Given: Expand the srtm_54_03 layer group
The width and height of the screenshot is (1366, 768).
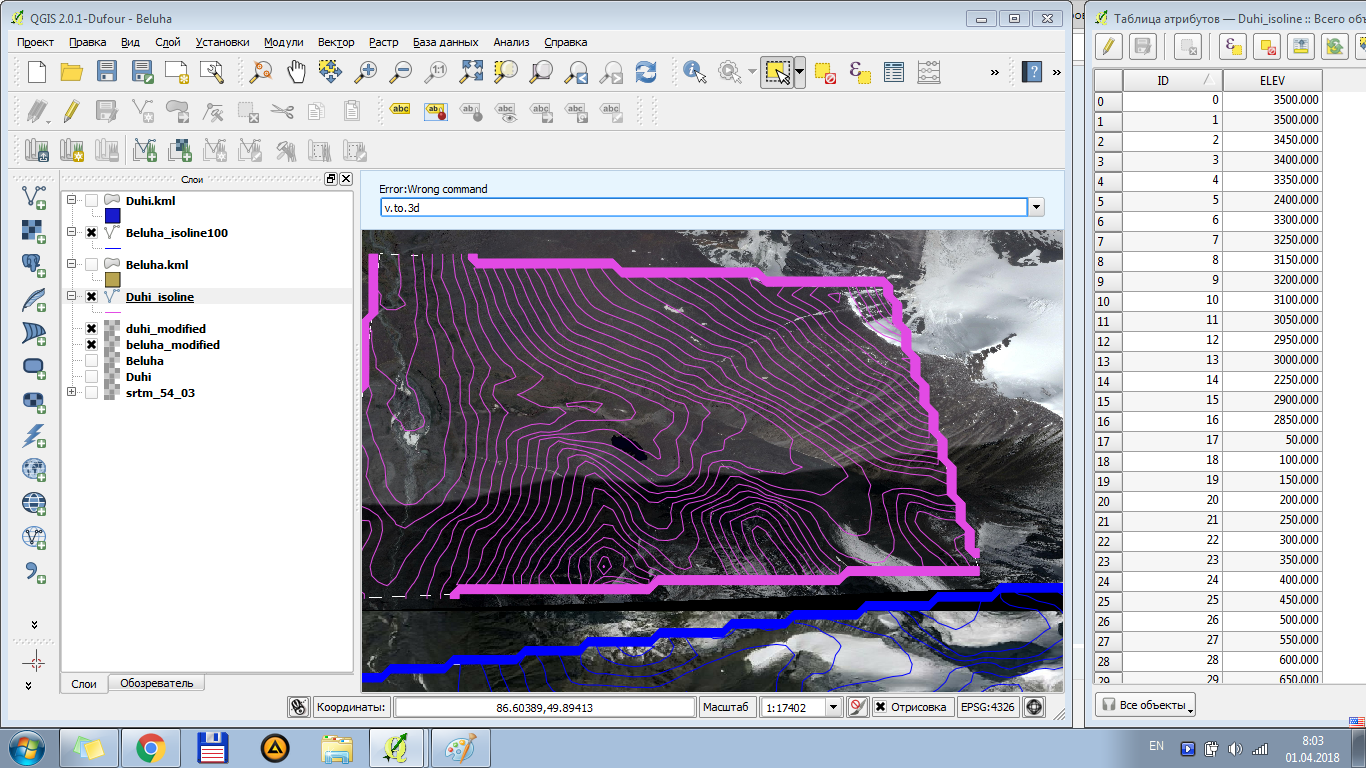Looking at the screenshot, I should 72,393.
